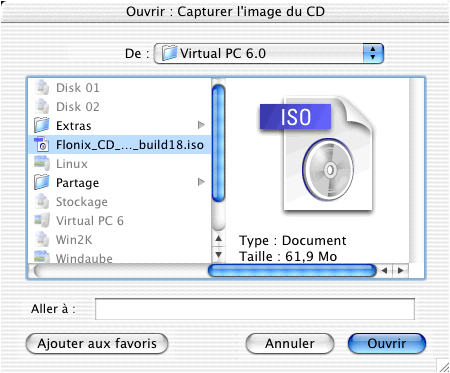450x373 pixels.
Task: Select the Partage folder name
Action: 77,183
